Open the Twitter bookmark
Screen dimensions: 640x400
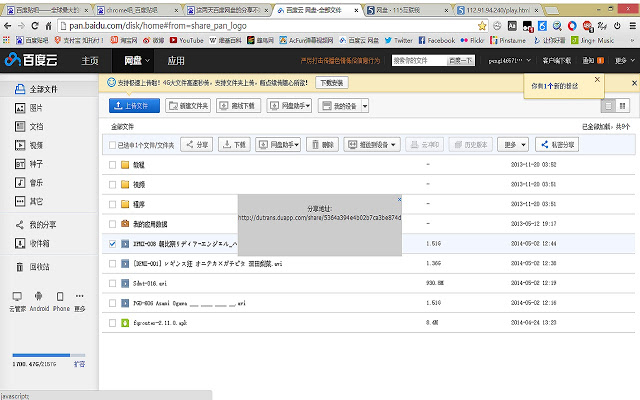398,40
